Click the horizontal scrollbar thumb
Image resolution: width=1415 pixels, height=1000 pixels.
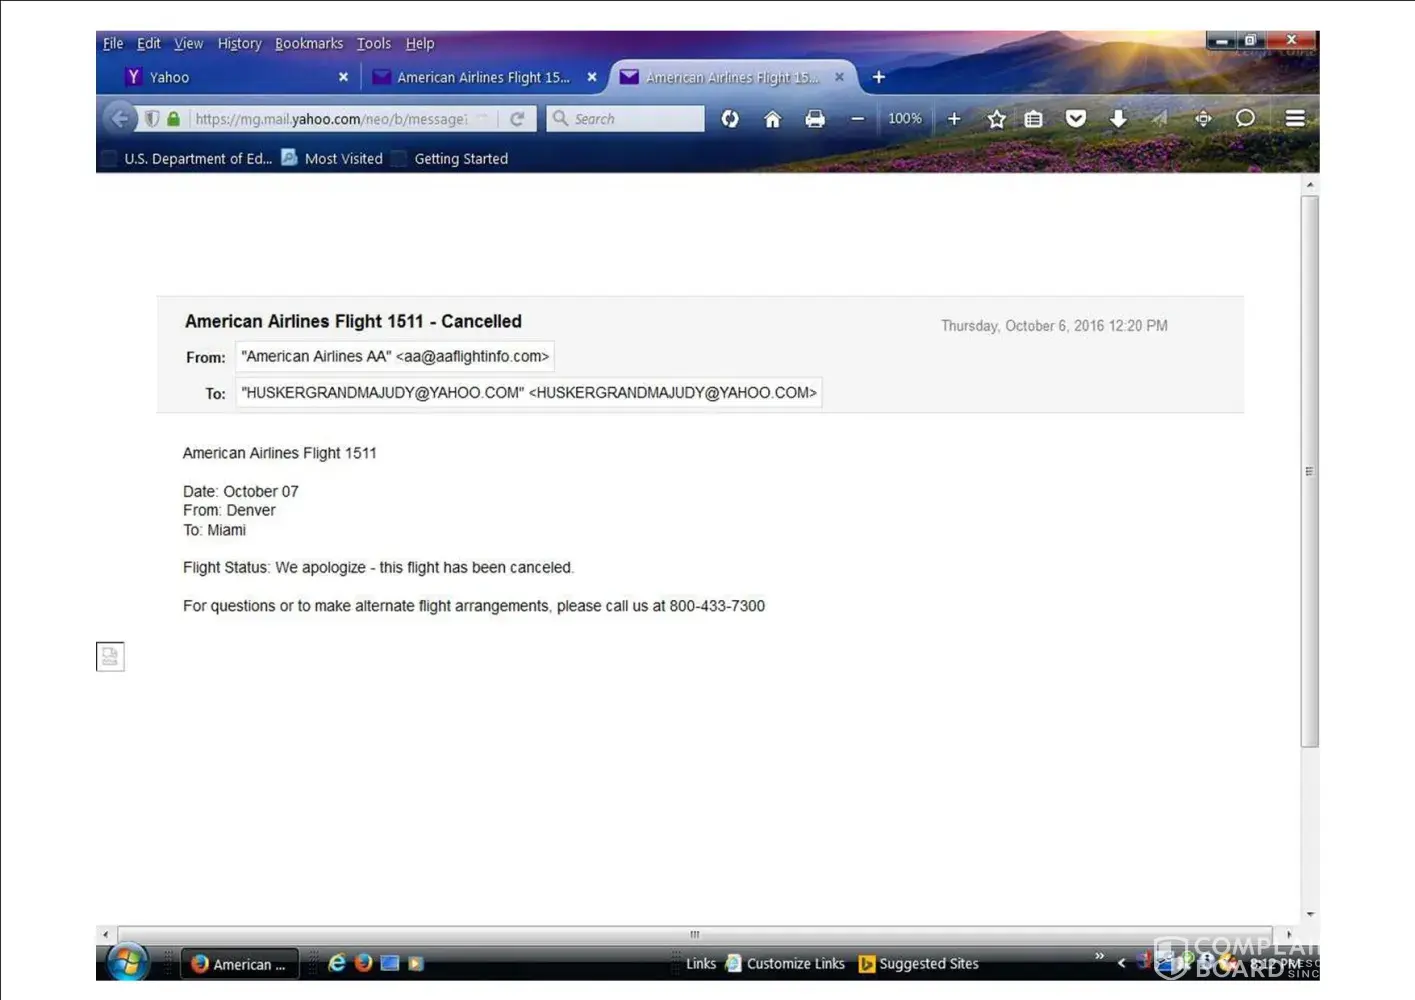click(695, 934)
